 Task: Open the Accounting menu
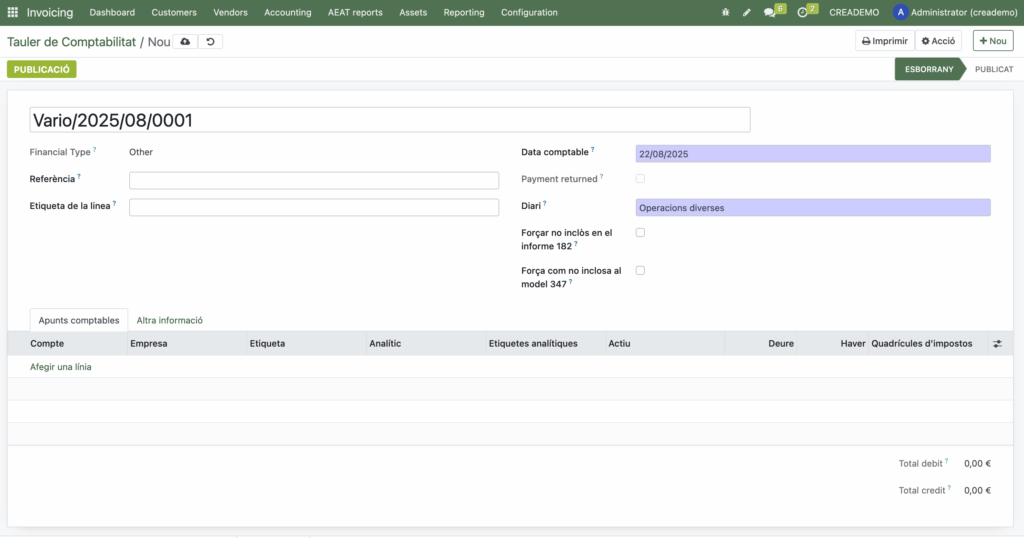point(287,12)
